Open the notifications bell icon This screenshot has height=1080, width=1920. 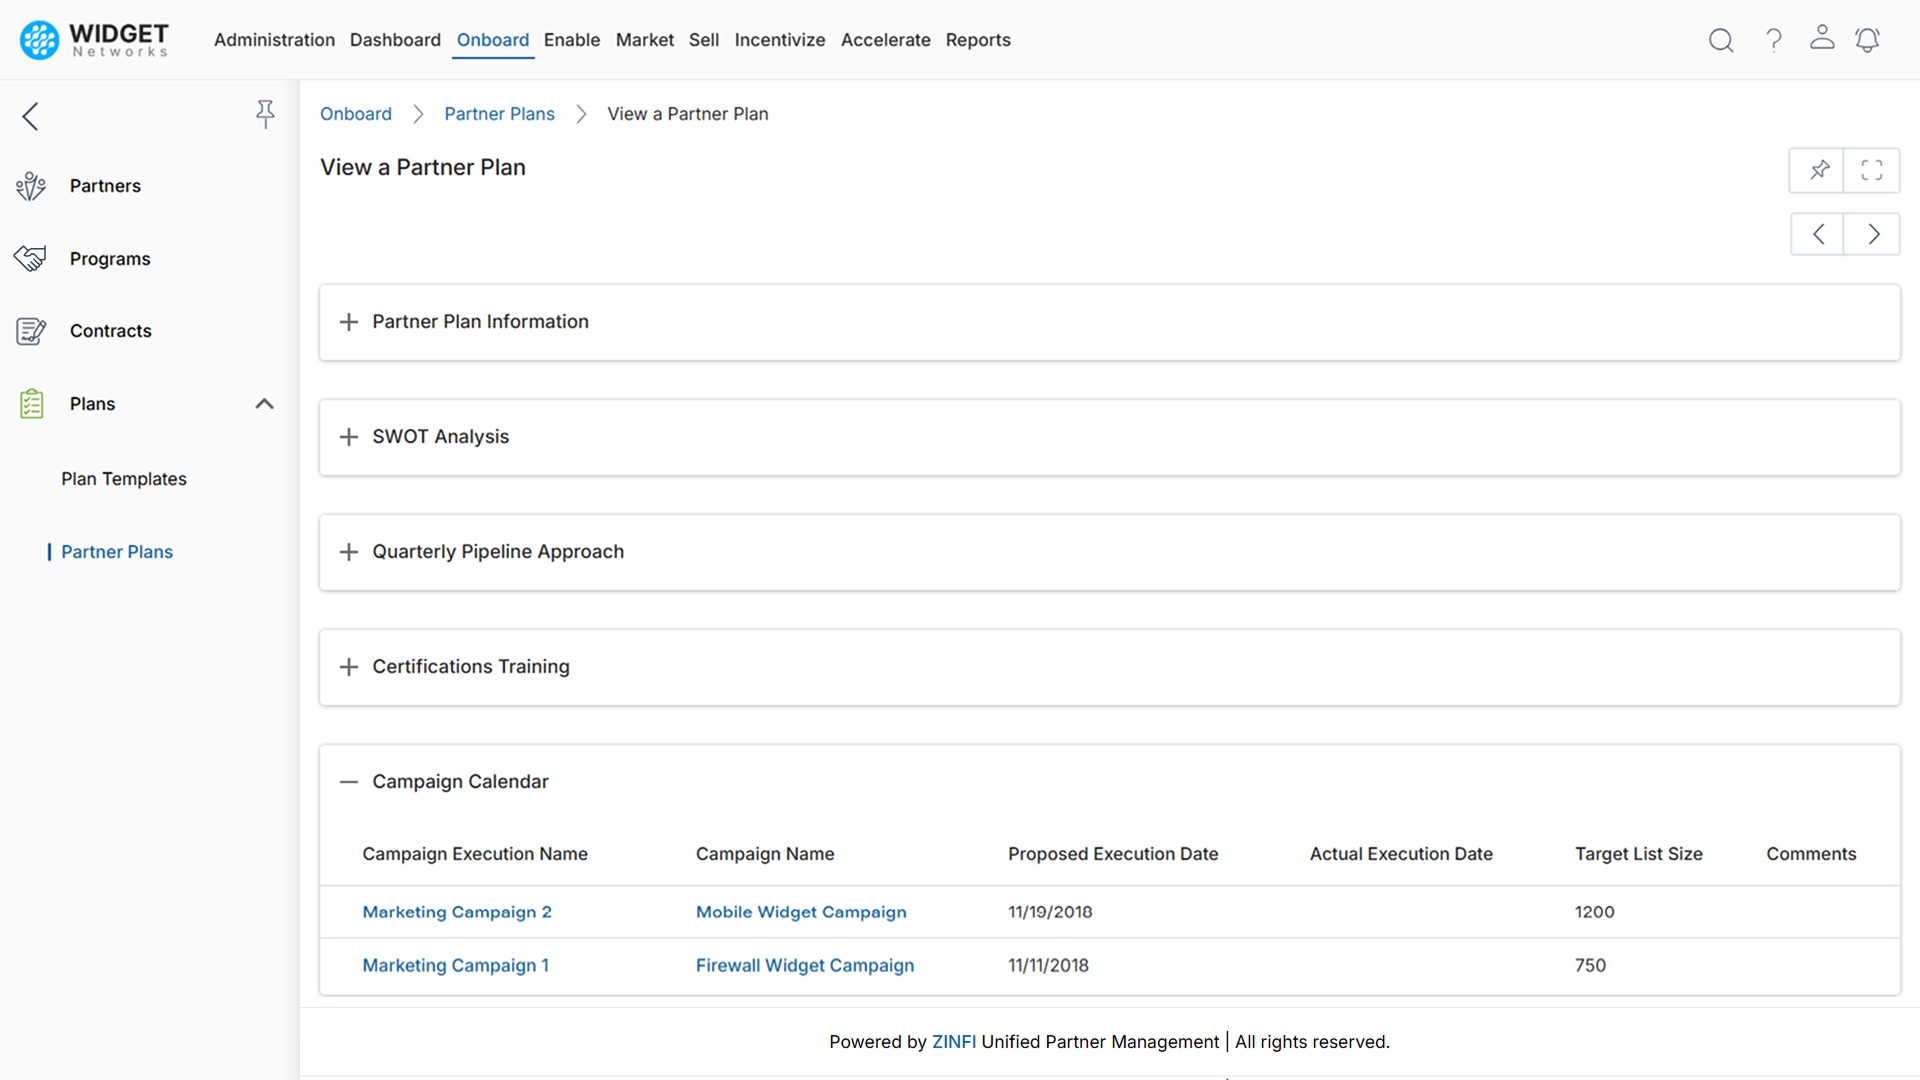(1867, 40)
